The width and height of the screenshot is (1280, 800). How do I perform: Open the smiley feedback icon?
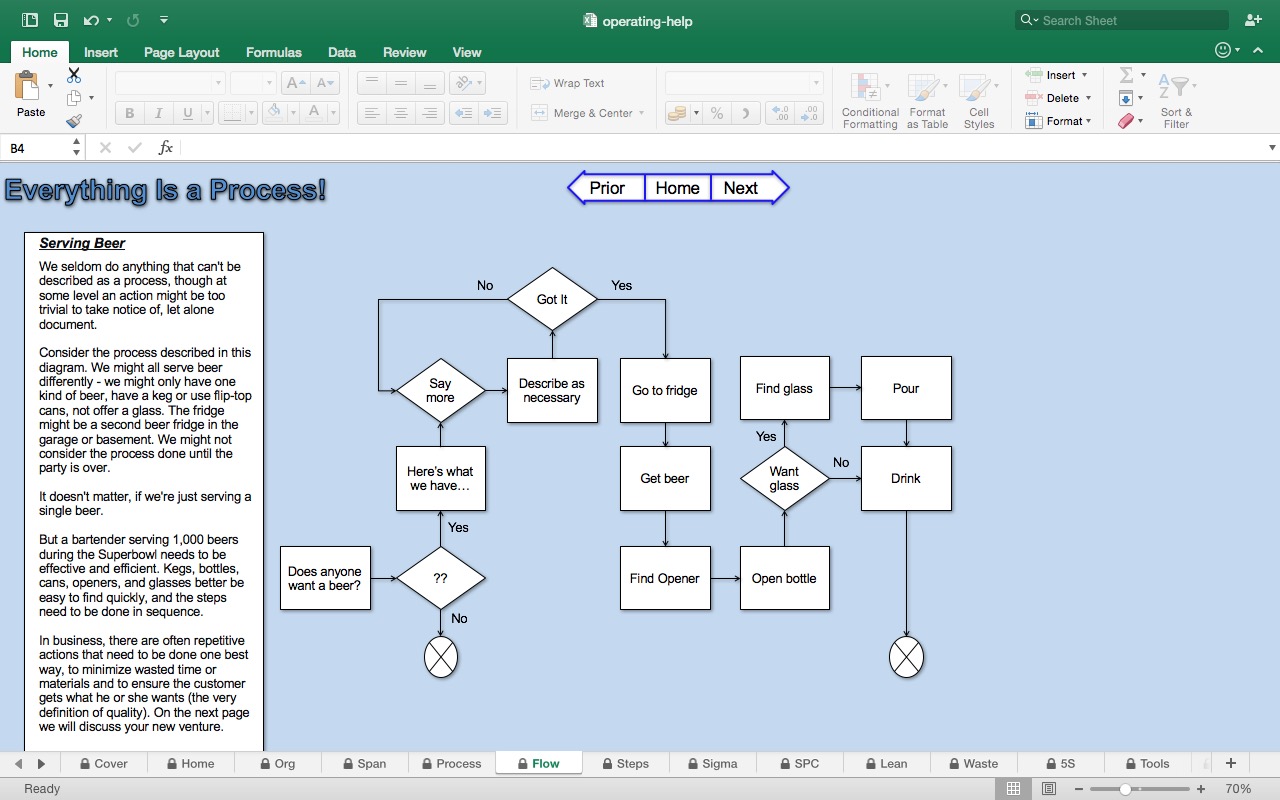tap(1223, 50)
